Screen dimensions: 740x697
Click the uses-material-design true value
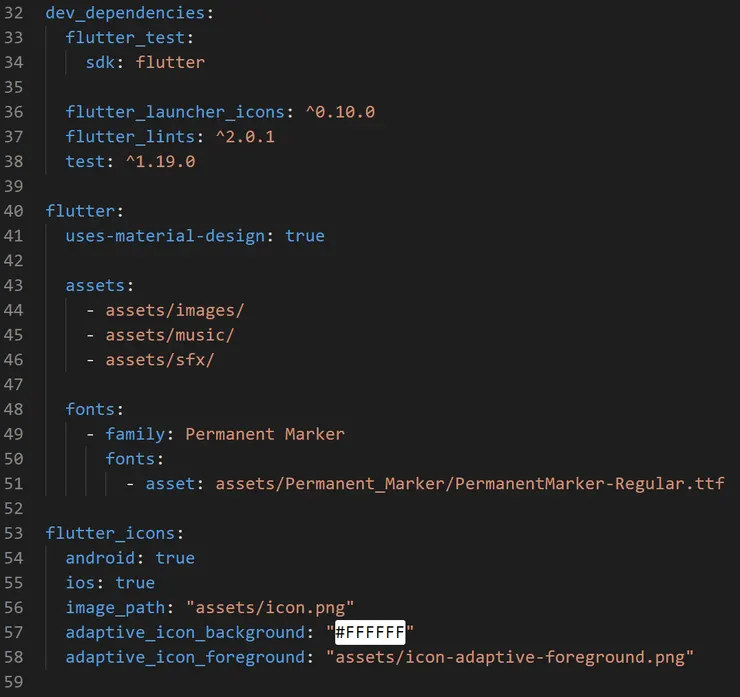coord(305,236)
